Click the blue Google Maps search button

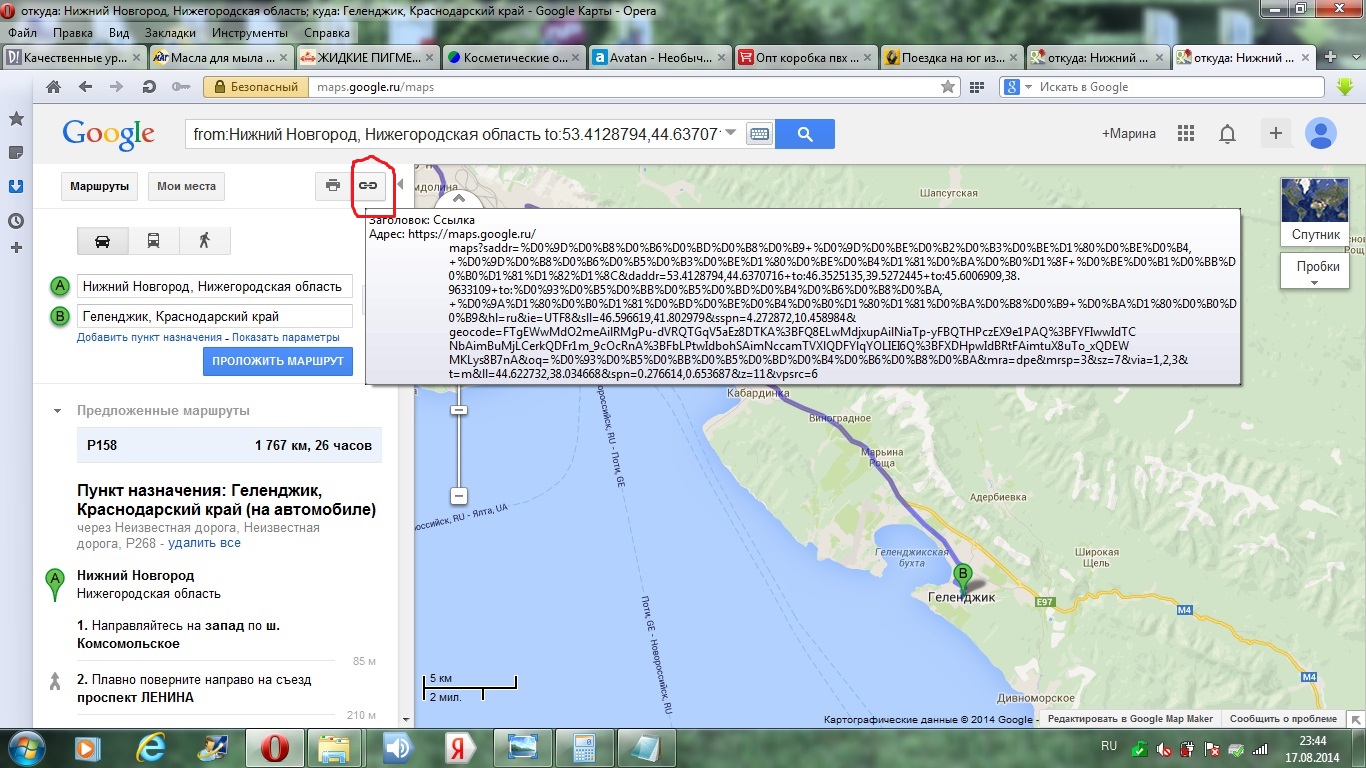tap(804, 133)
